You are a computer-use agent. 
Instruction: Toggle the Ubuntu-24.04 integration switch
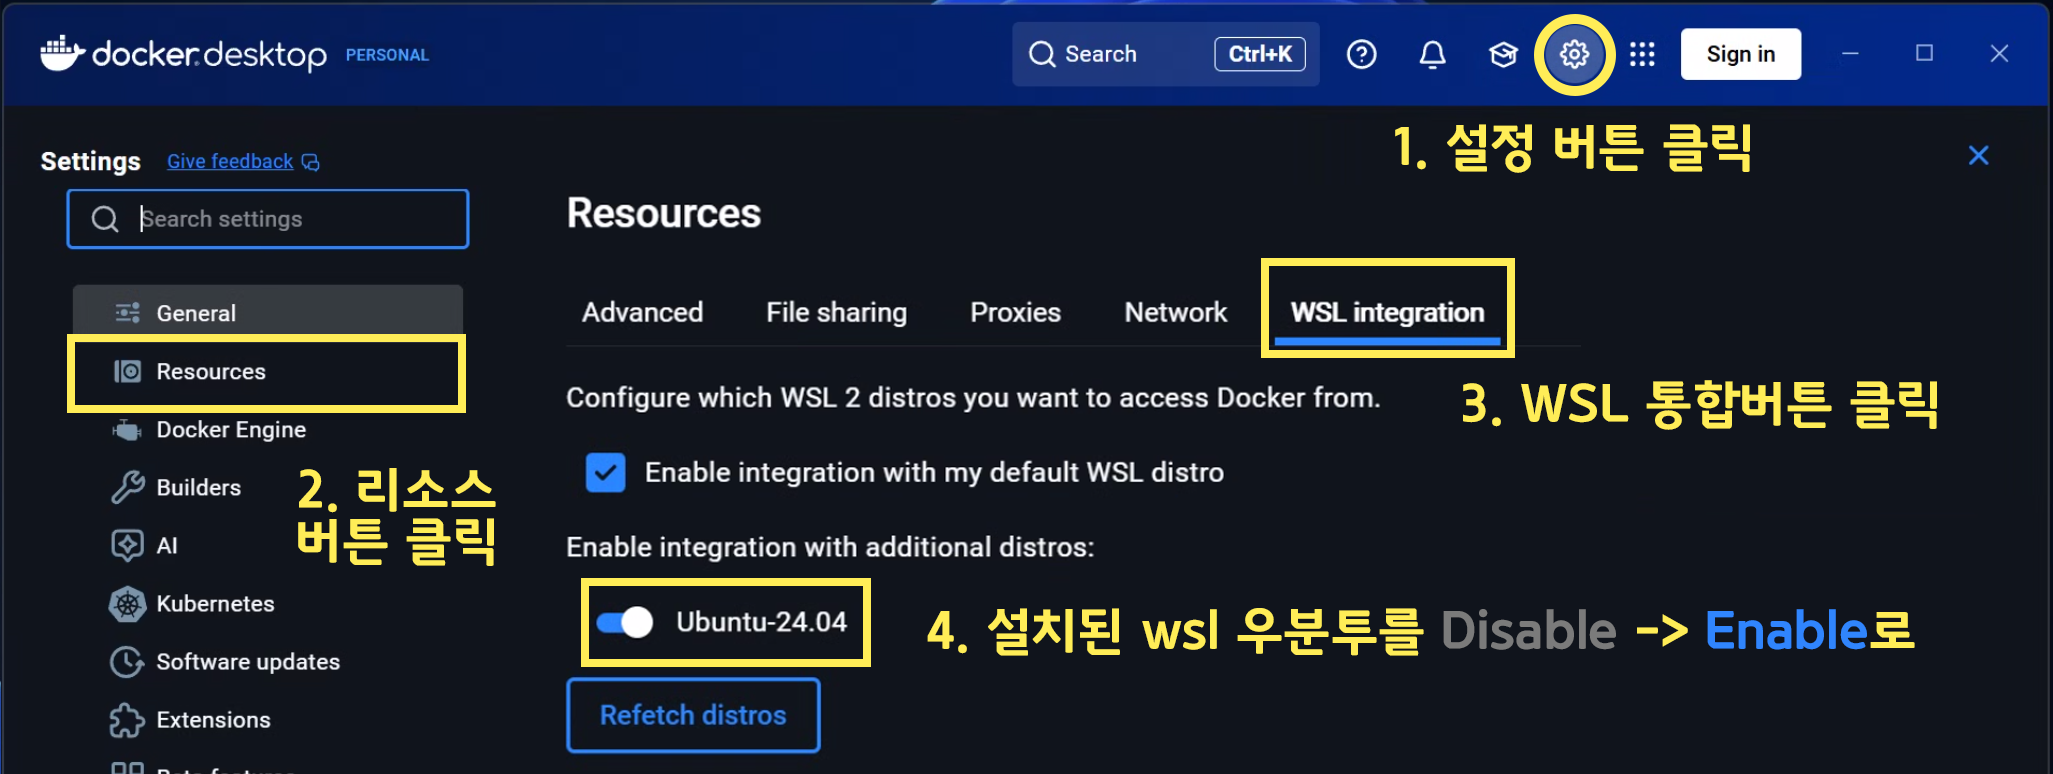(624, 622)
